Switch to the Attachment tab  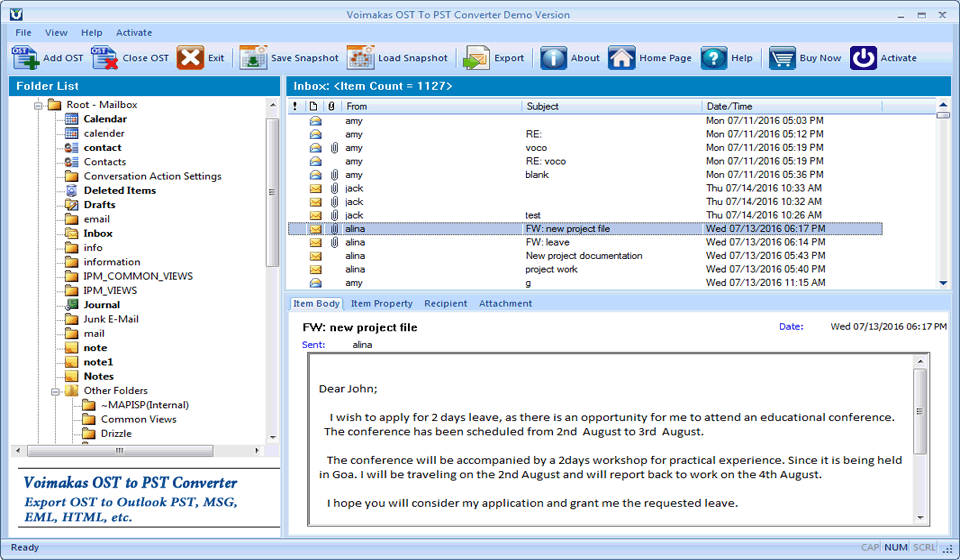[506, 304]
